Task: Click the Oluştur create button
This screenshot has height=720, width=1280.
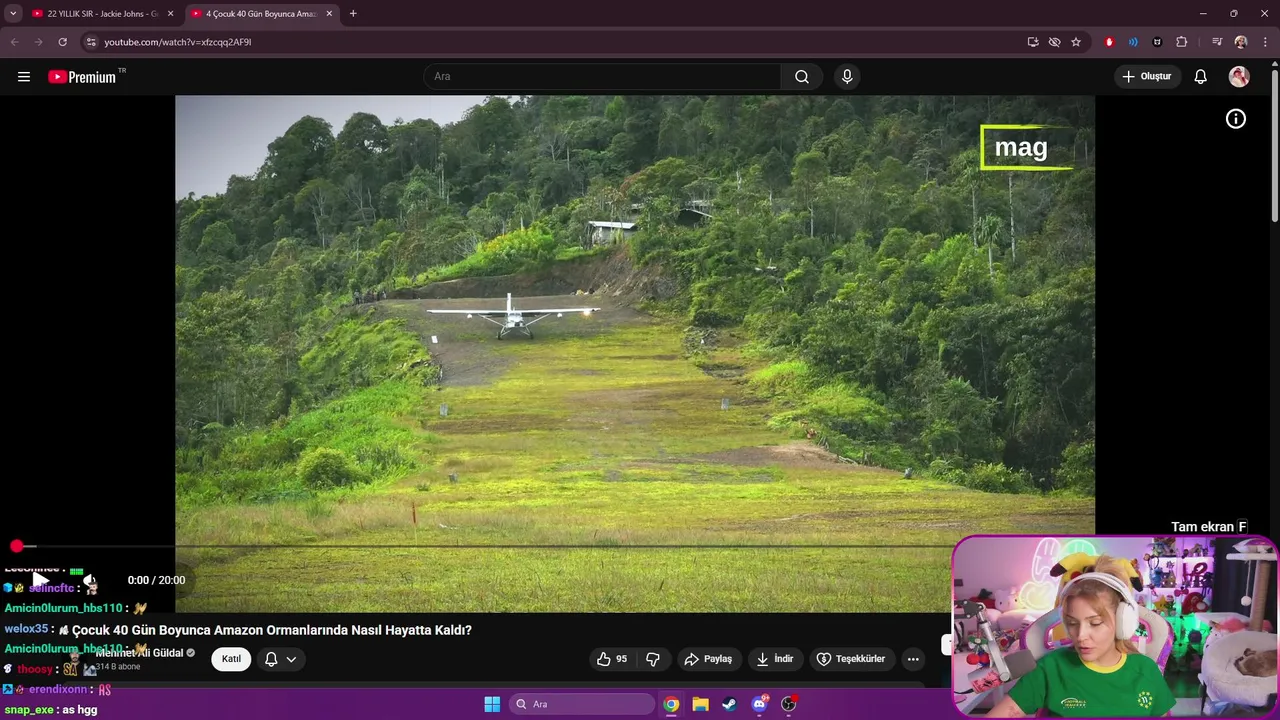Action: pyautogui.click(x=1147, y=77)
